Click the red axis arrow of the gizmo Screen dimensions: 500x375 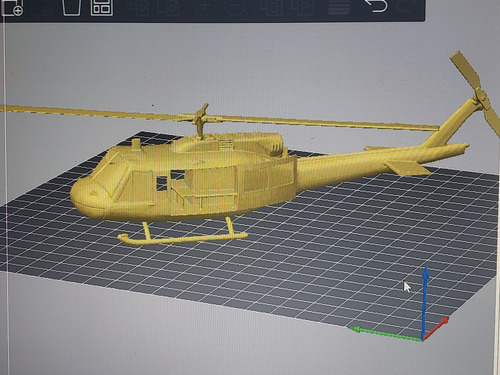[x=436, y=329]
